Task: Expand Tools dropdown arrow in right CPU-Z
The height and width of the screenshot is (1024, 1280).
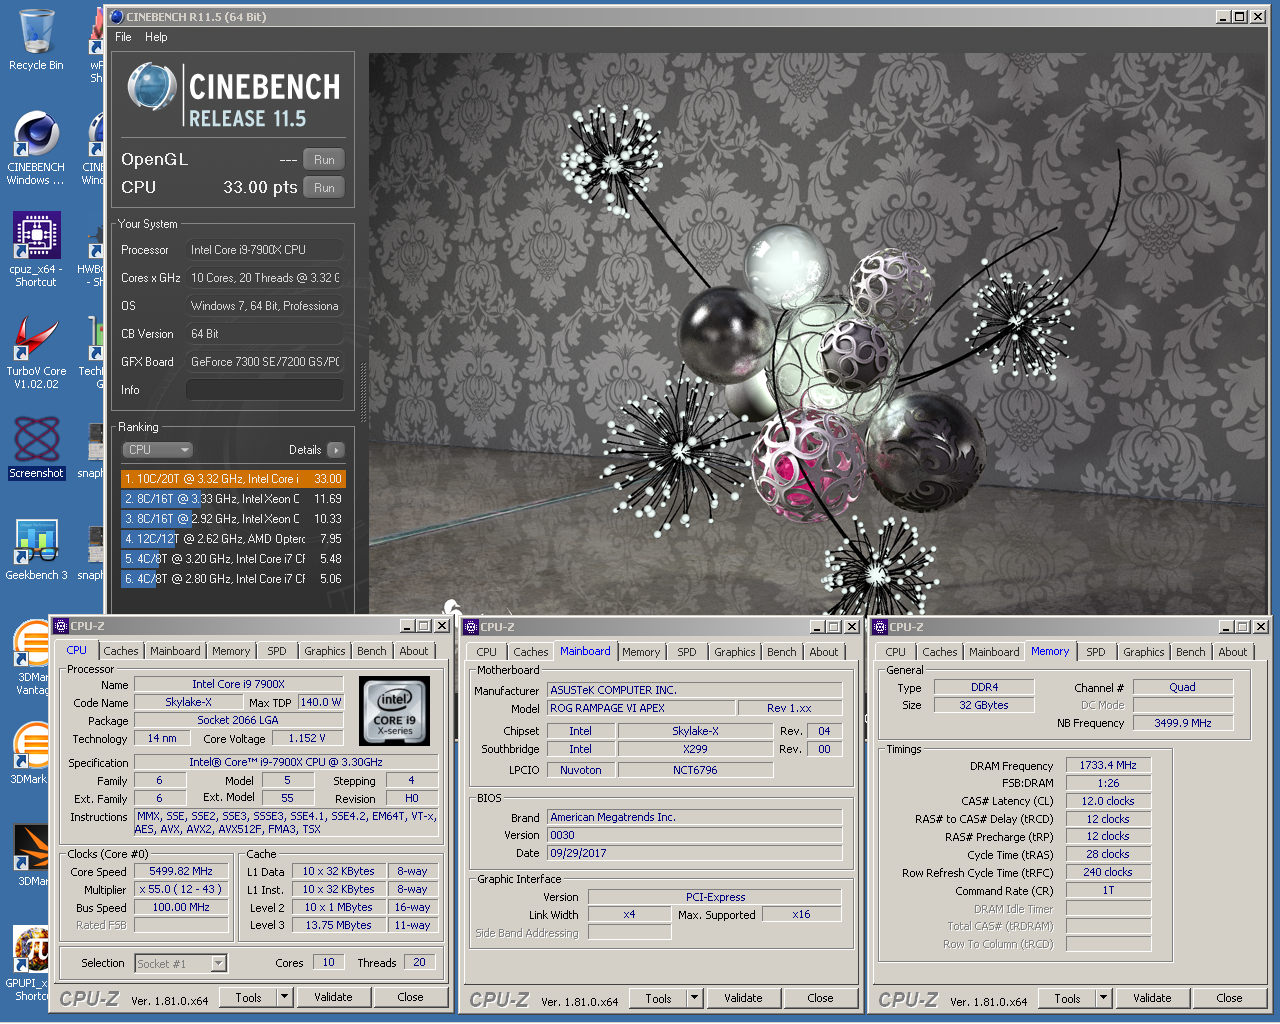Action: [x=1103, y=998]
